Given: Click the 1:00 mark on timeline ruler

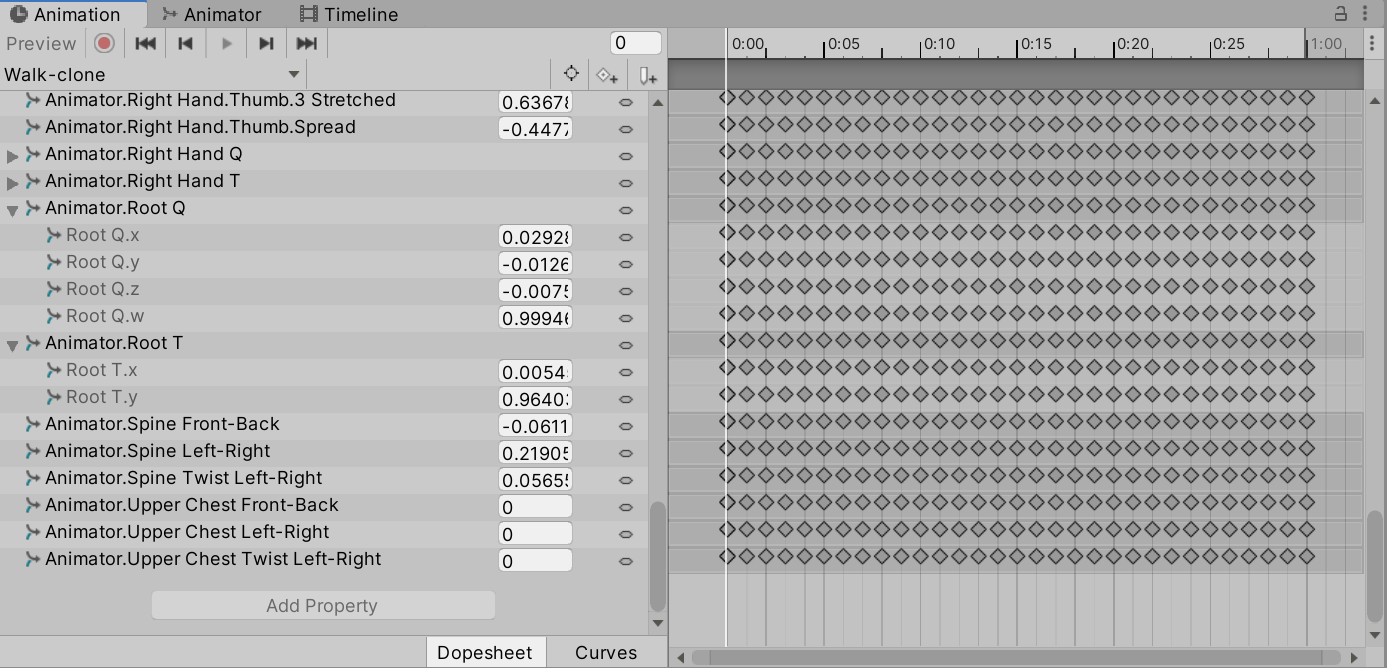Looking at the screenshot, I should pyautogui.click(x=1326, y=43).
